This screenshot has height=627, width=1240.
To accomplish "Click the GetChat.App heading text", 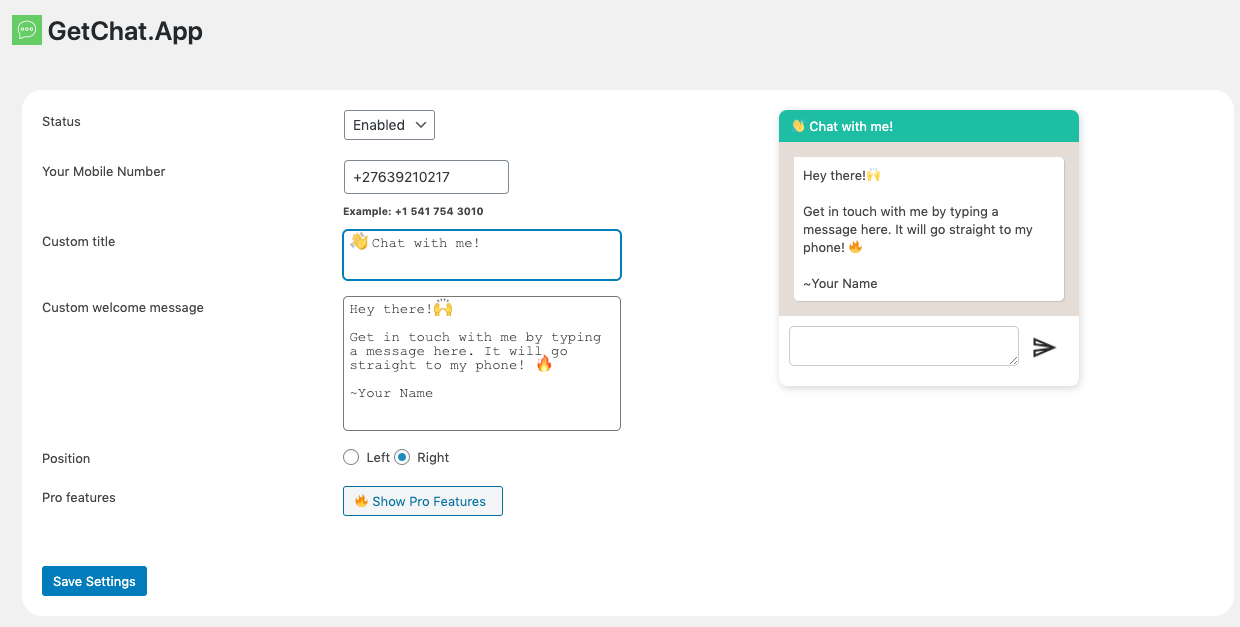I will (x=125, y=31).
